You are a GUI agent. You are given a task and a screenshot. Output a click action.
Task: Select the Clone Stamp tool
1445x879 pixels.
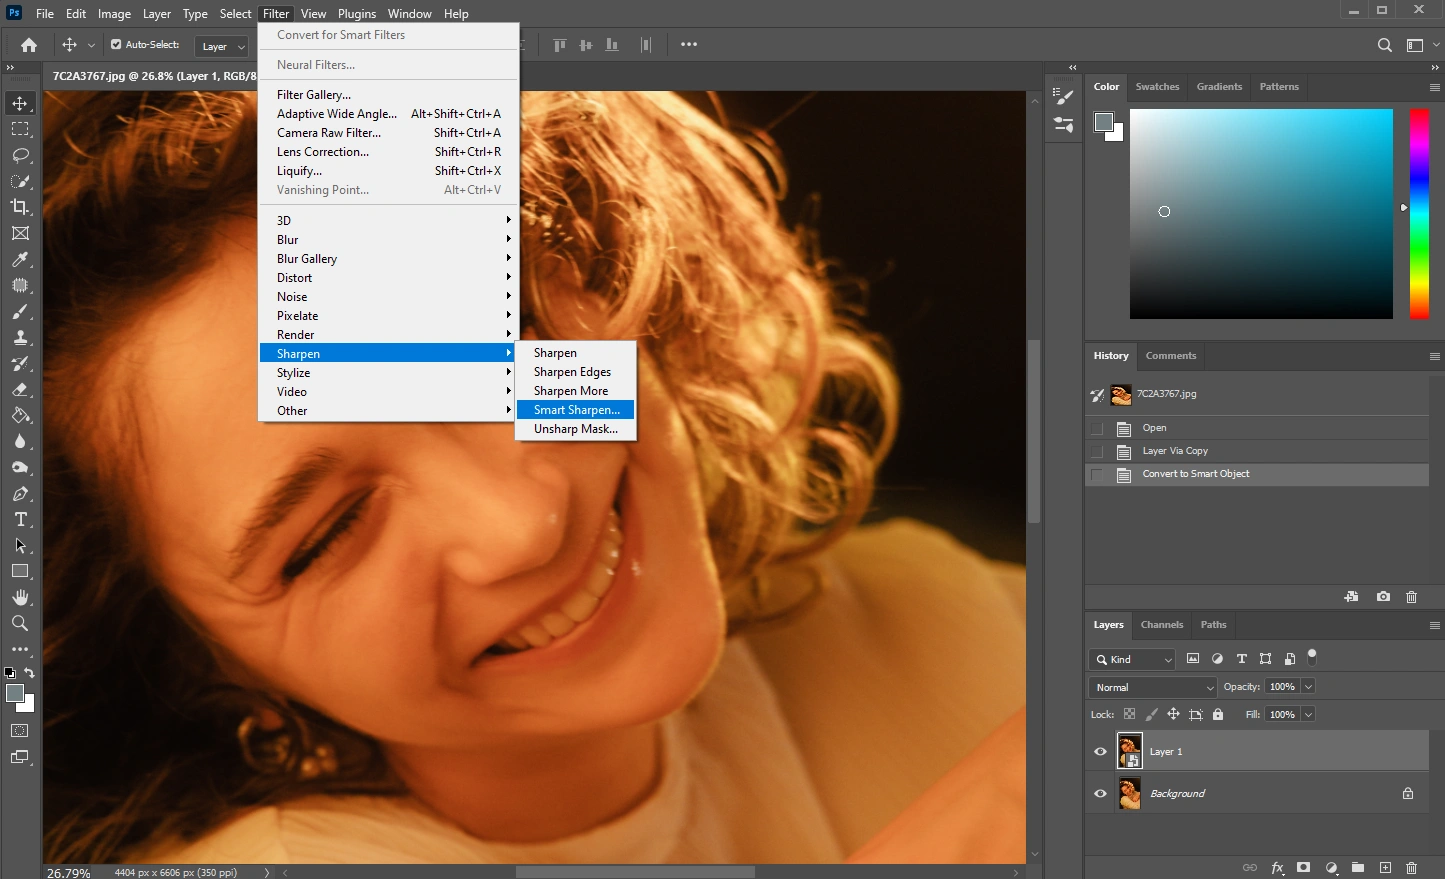click(20, 337)
